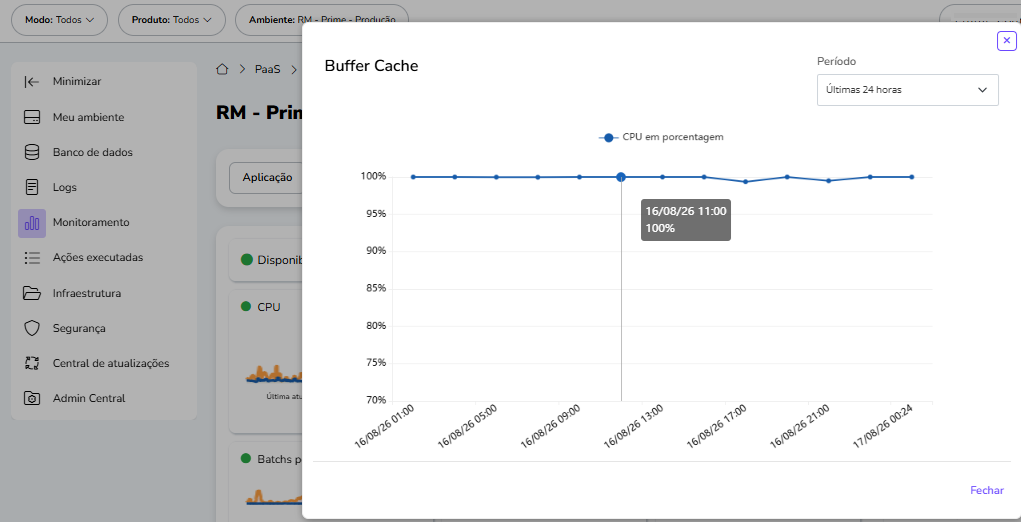Click the dipped data point near 17:00

746,182
